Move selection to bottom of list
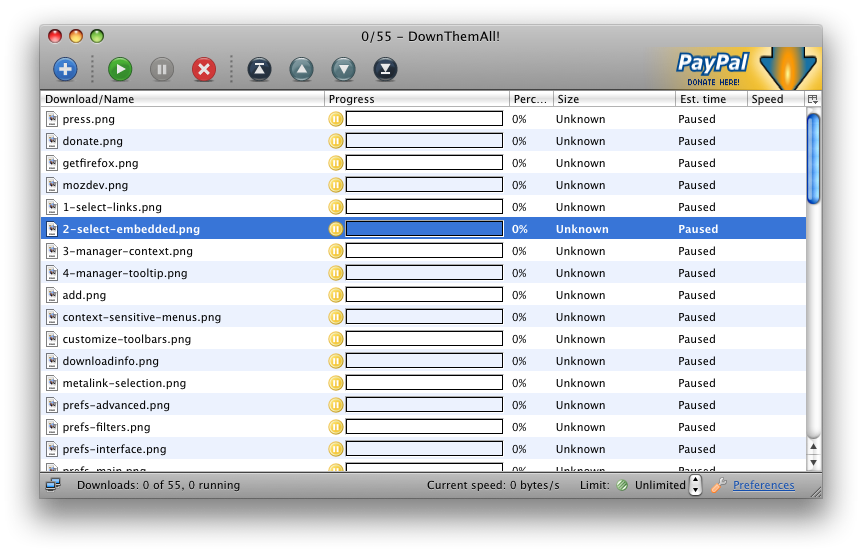 (x=385, y=69)
